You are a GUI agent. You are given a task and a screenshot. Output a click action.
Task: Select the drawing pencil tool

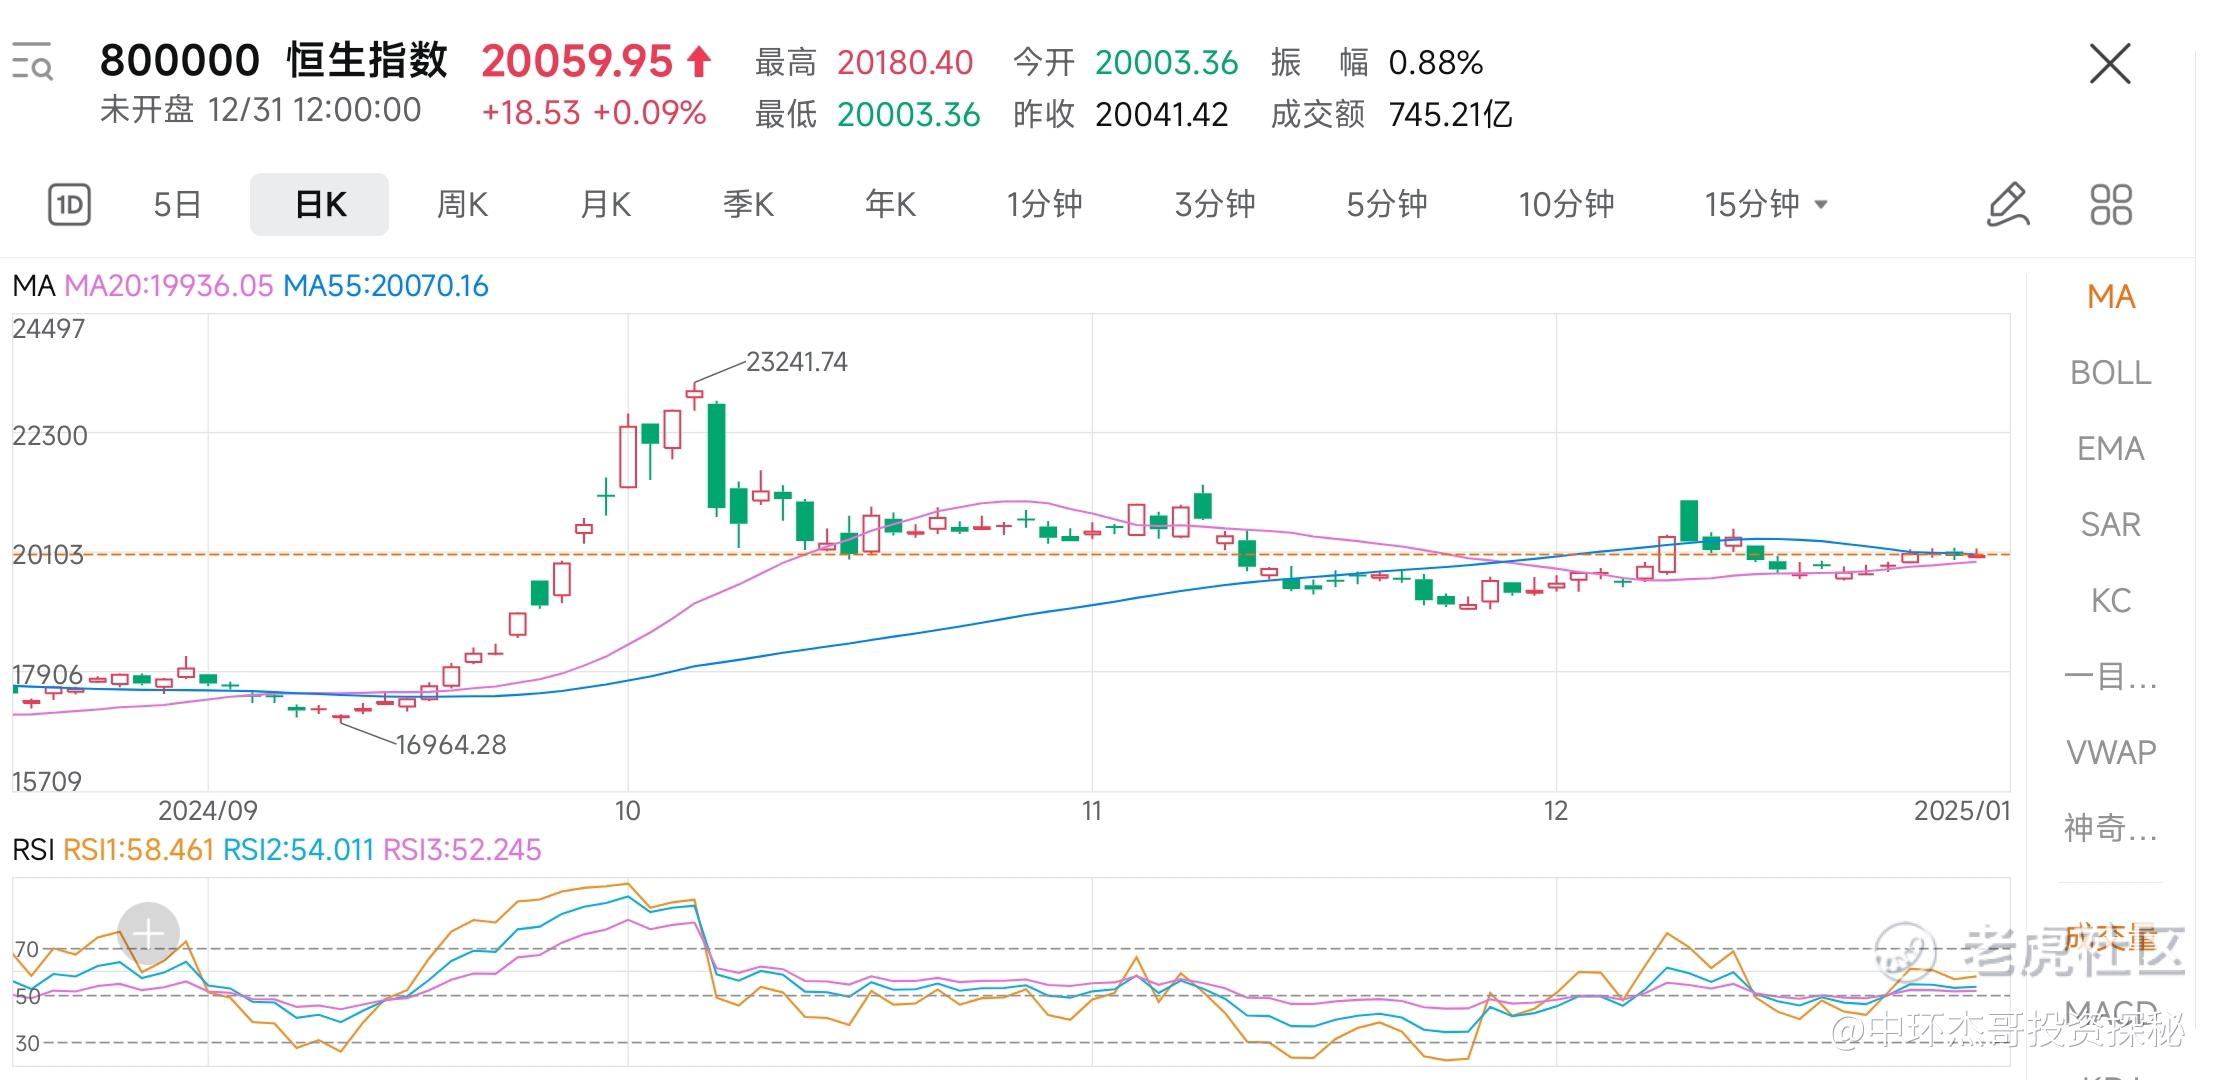[x=2007, y=205]
